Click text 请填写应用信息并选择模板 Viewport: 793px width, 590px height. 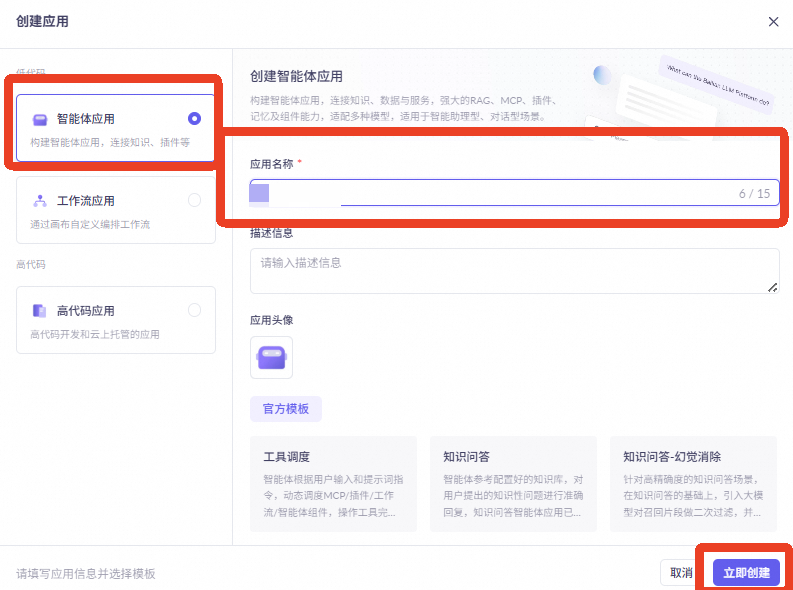coord(85,574)
